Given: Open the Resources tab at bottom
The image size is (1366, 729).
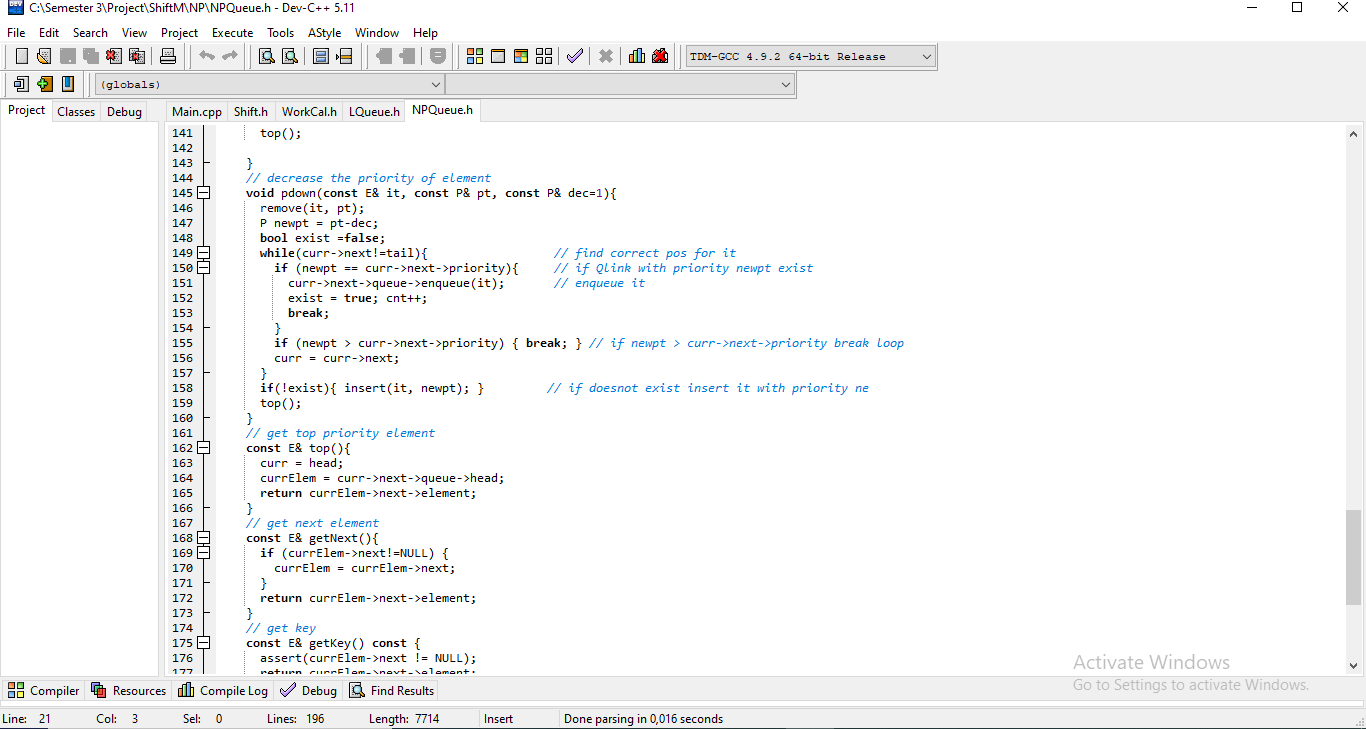Looking at the screenshot, I should coord(129,690).
